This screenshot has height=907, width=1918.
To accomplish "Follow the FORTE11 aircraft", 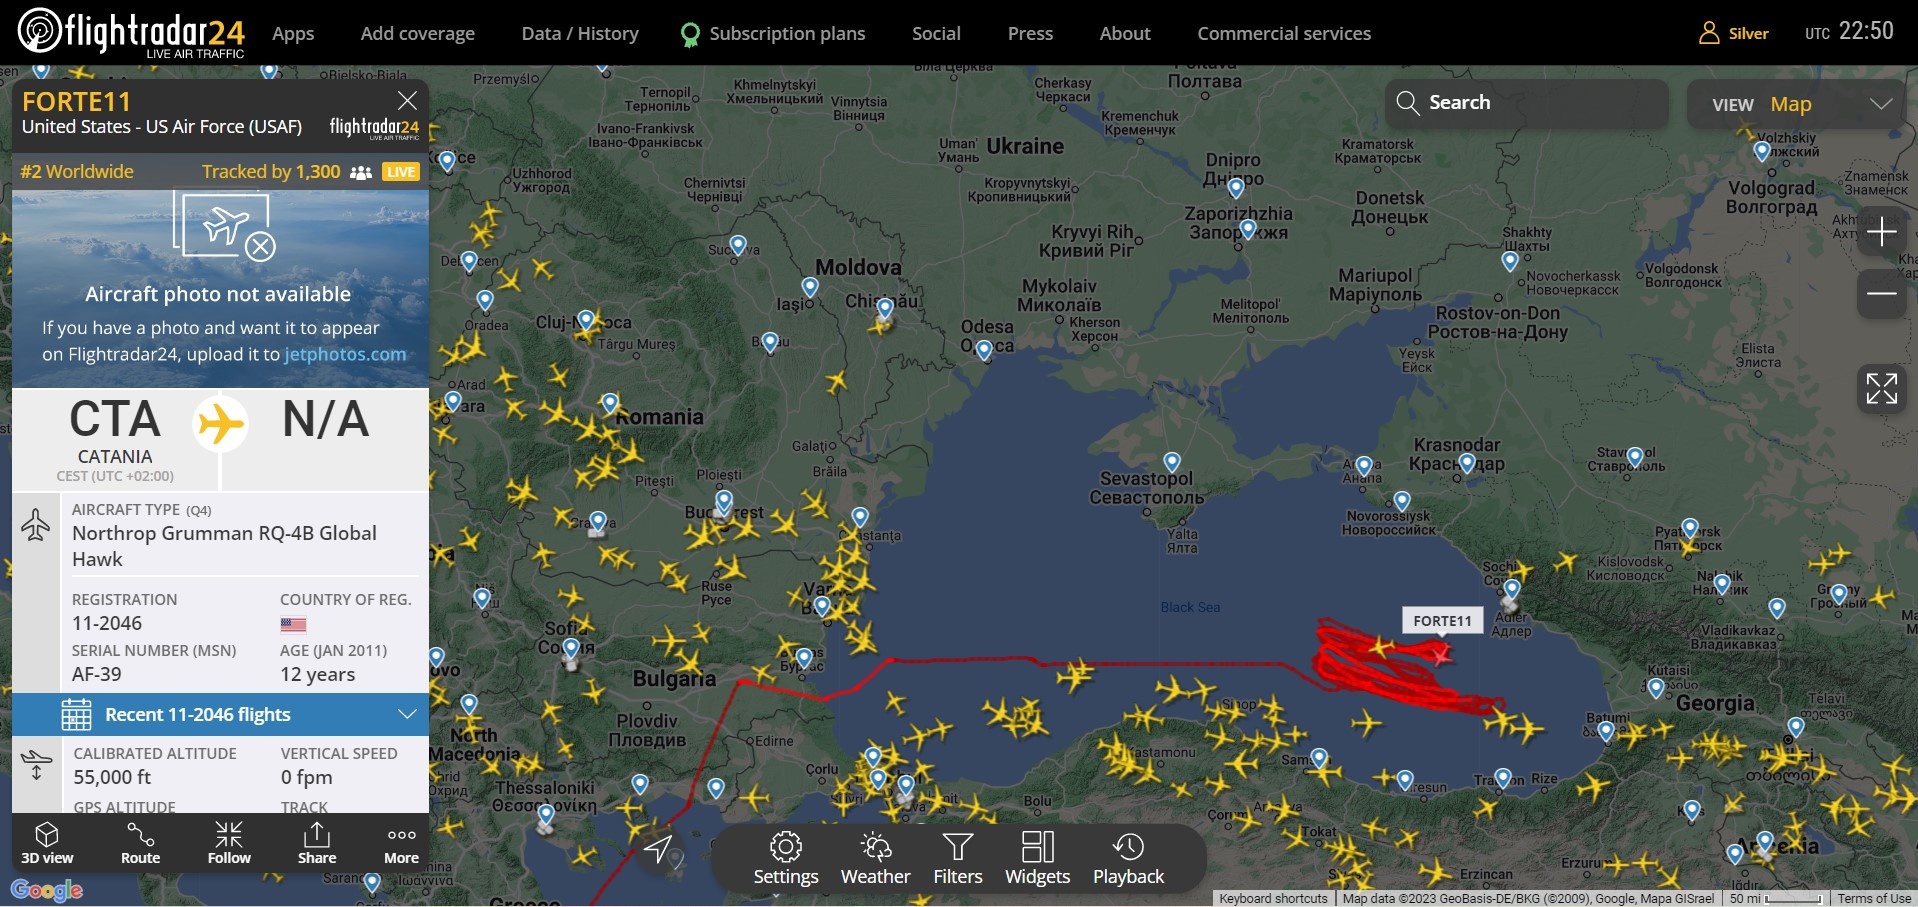I will (229, 843).
